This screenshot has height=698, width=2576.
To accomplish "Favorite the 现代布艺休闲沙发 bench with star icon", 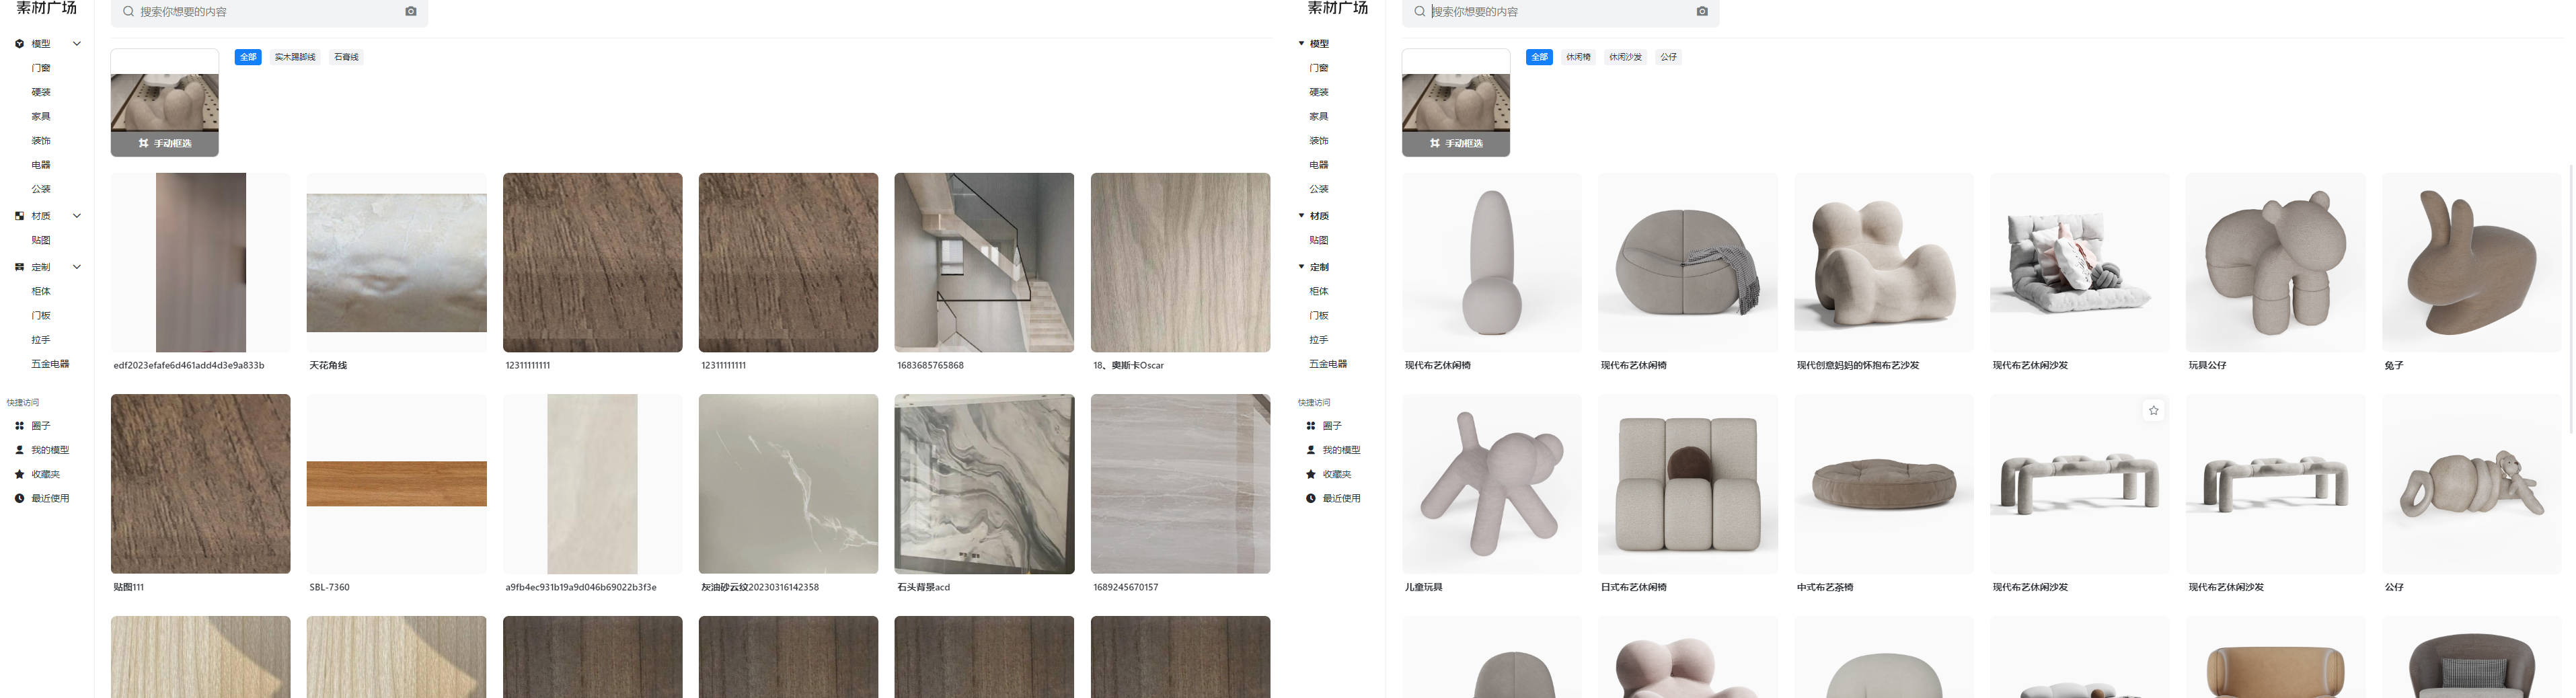I will click(2153, 410).
